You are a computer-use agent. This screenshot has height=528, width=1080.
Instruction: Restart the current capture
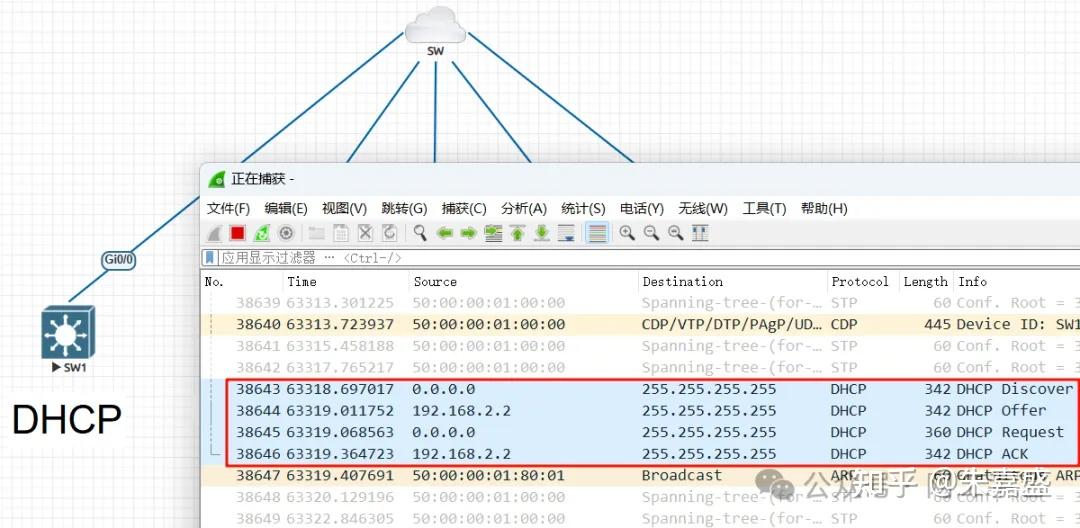click(262, 233)
